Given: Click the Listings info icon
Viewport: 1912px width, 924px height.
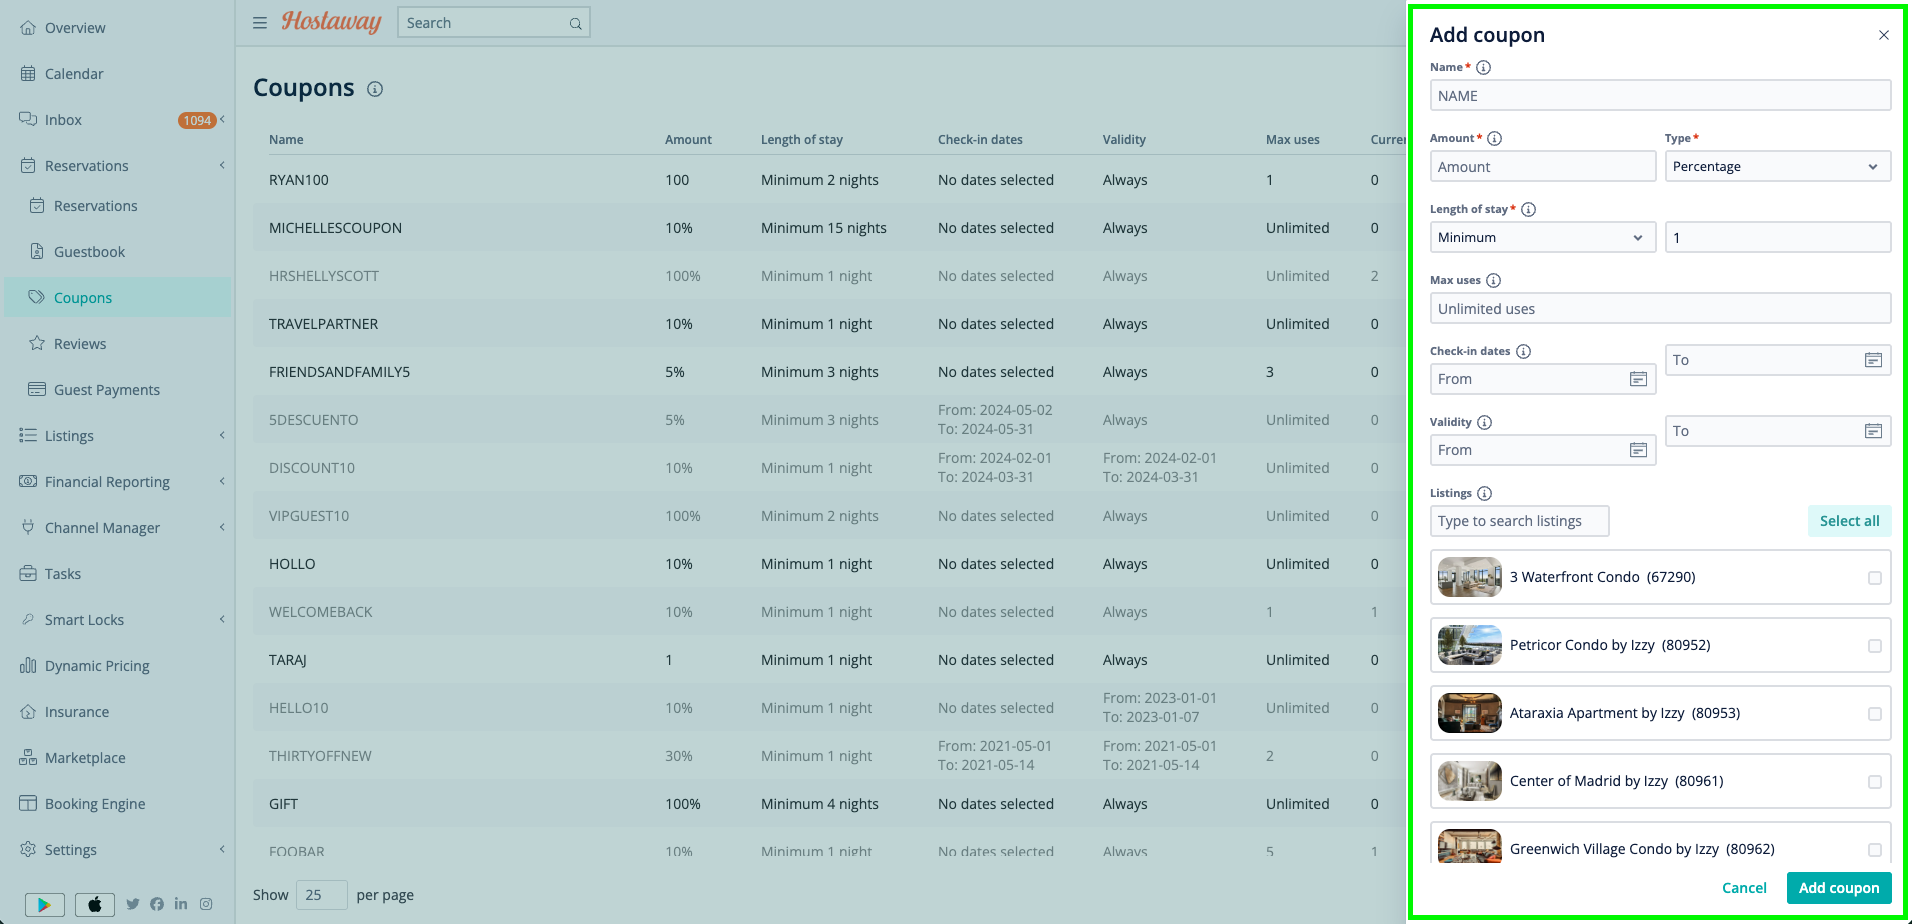Looking at the screenshot, I should pyautogui.click(x=1485, y=494).
